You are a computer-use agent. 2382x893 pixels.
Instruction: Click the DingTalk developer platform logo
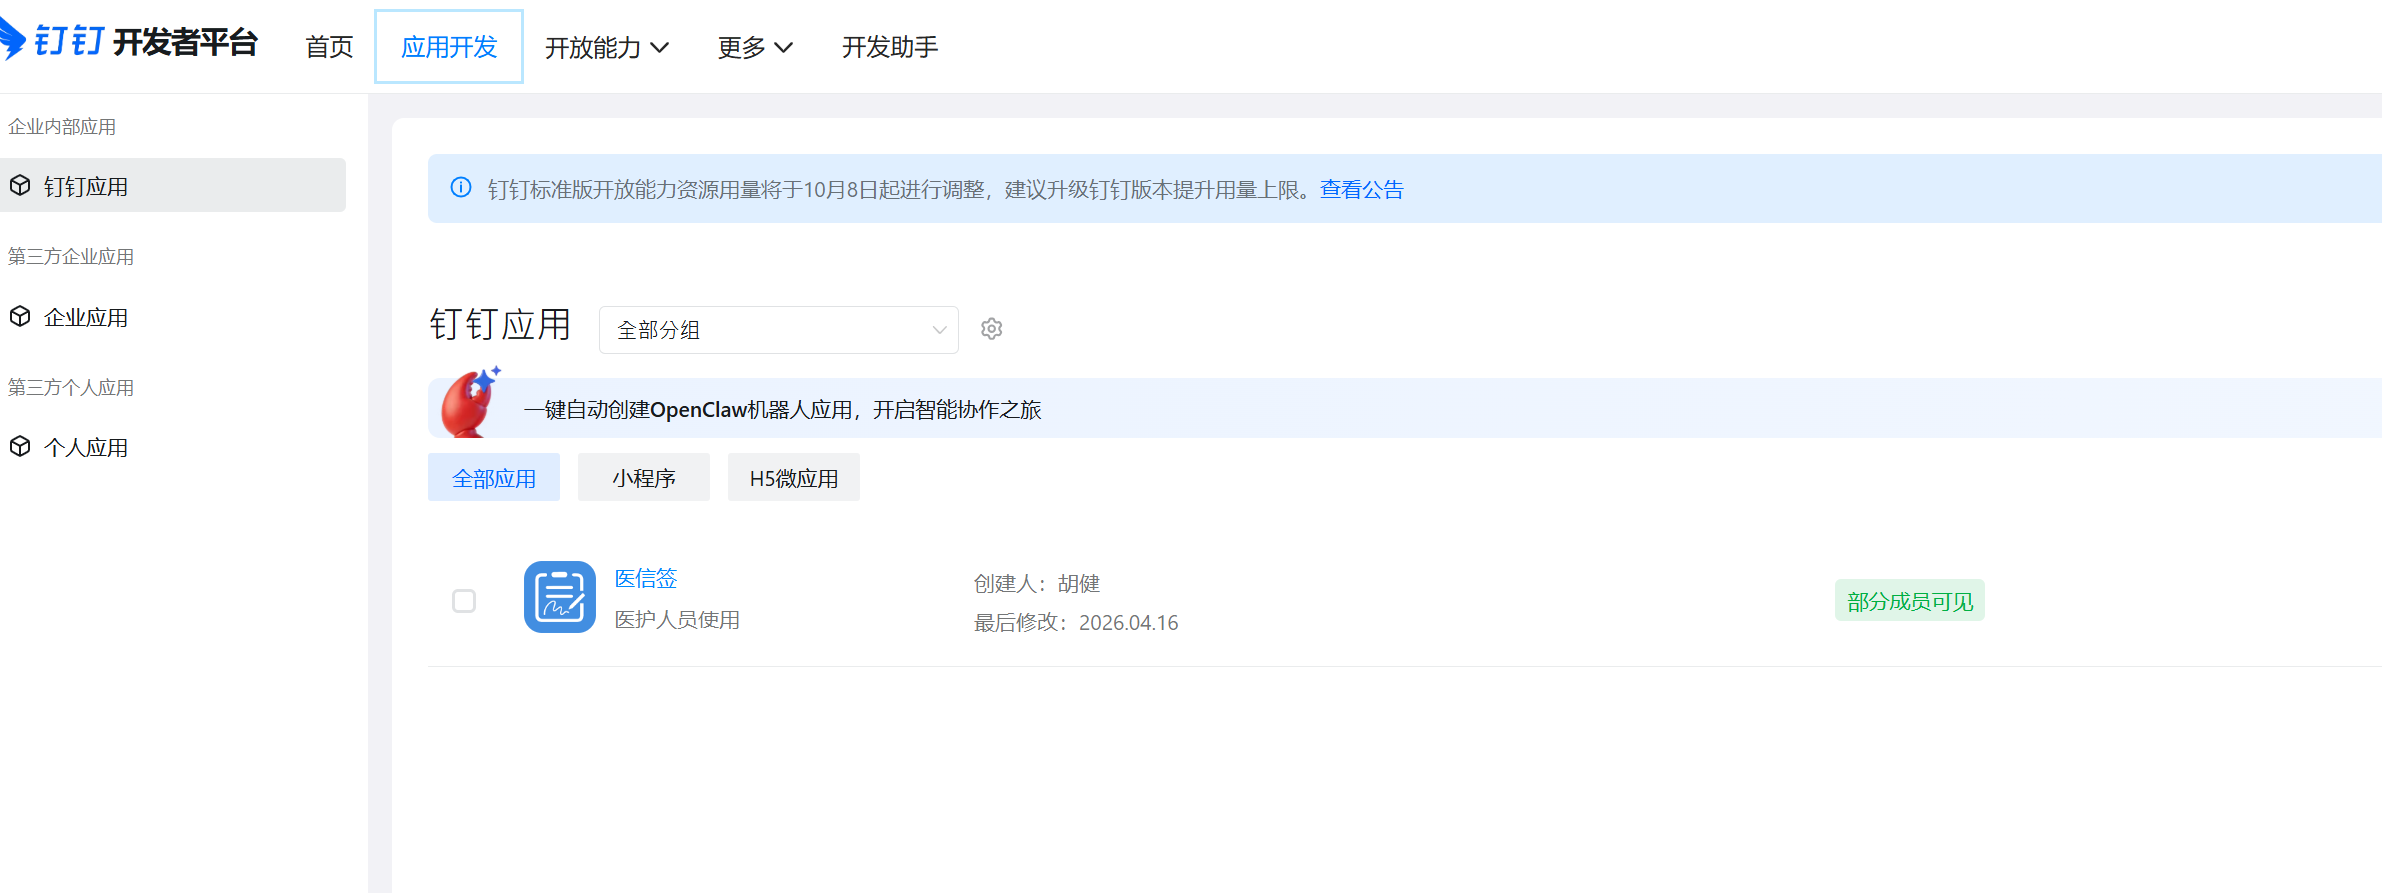tap(129, 42)
